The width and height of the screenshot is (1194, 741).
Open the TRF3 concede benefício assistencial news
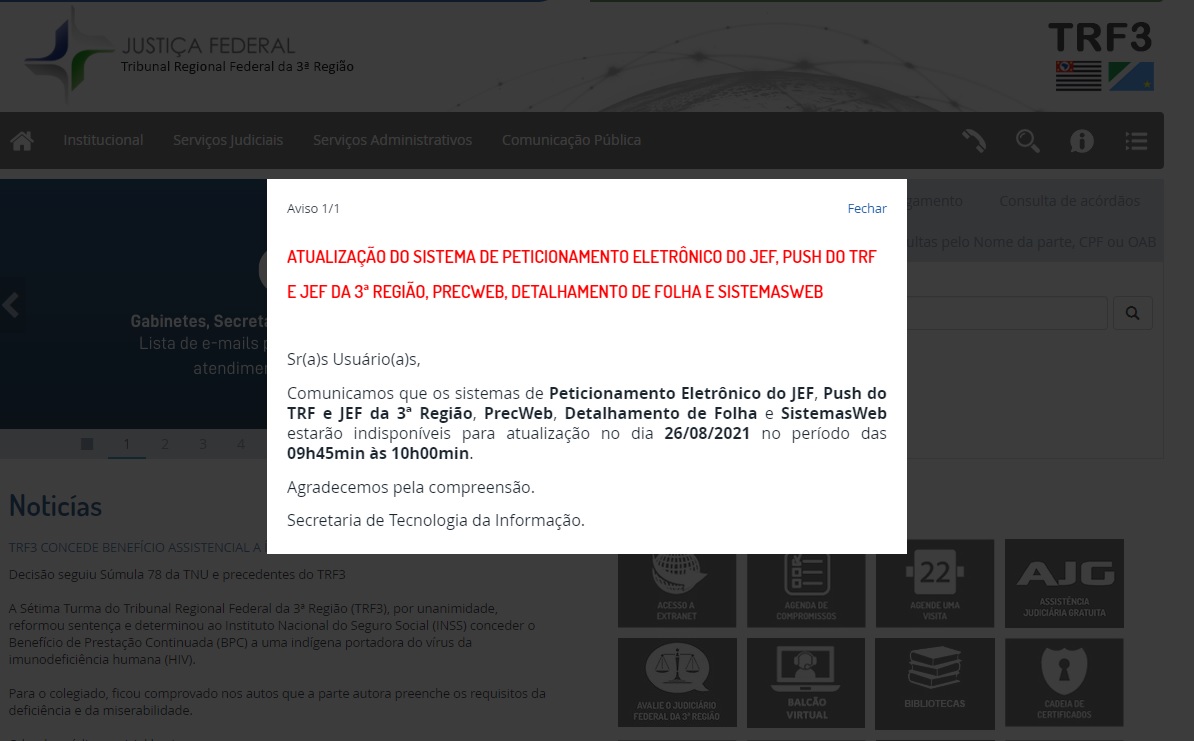(137, 548)
